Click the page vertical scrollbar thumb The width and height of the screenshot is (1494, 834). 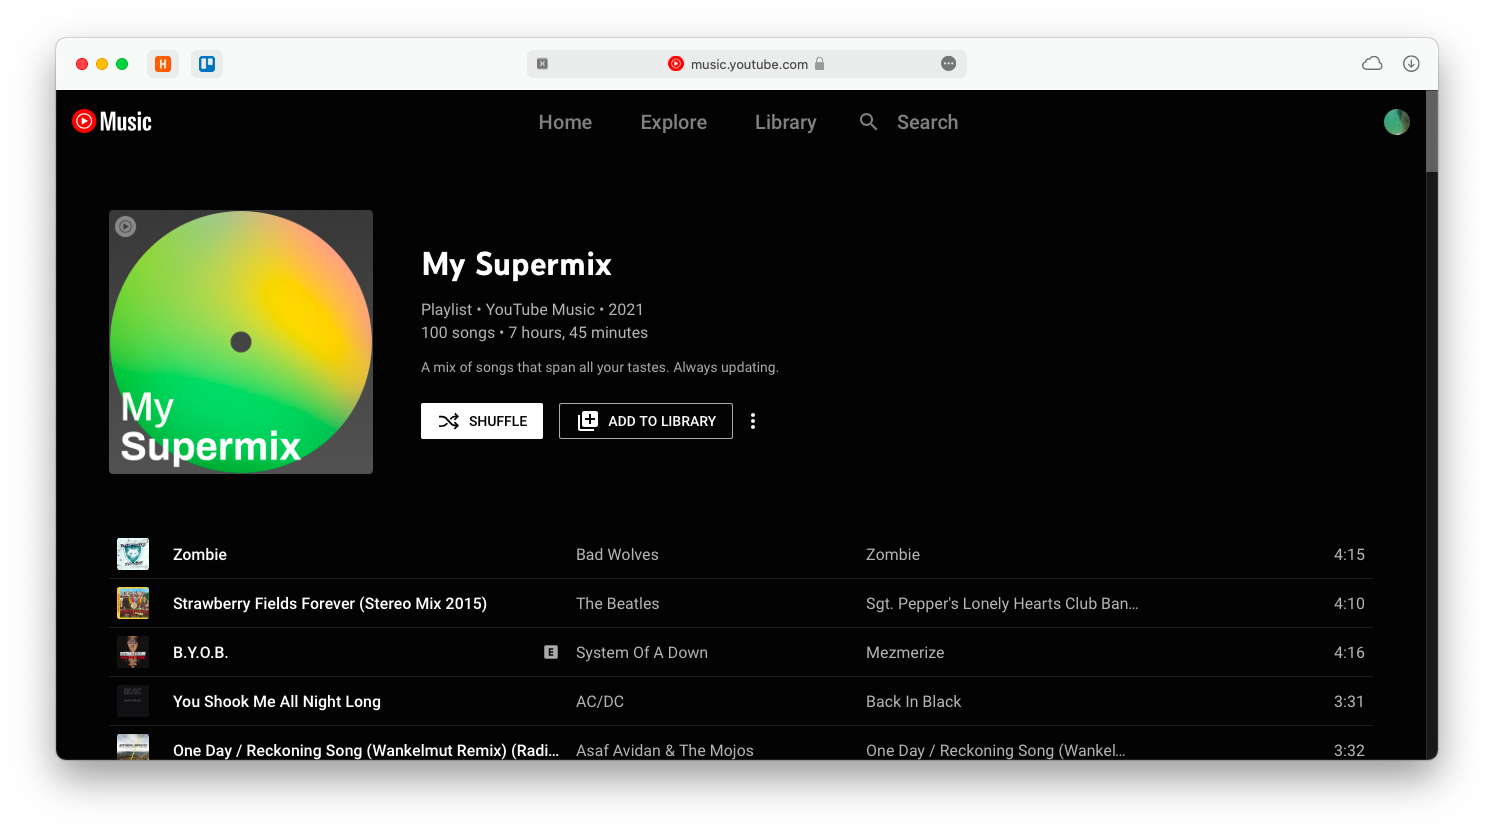[x=1431, y=132]
